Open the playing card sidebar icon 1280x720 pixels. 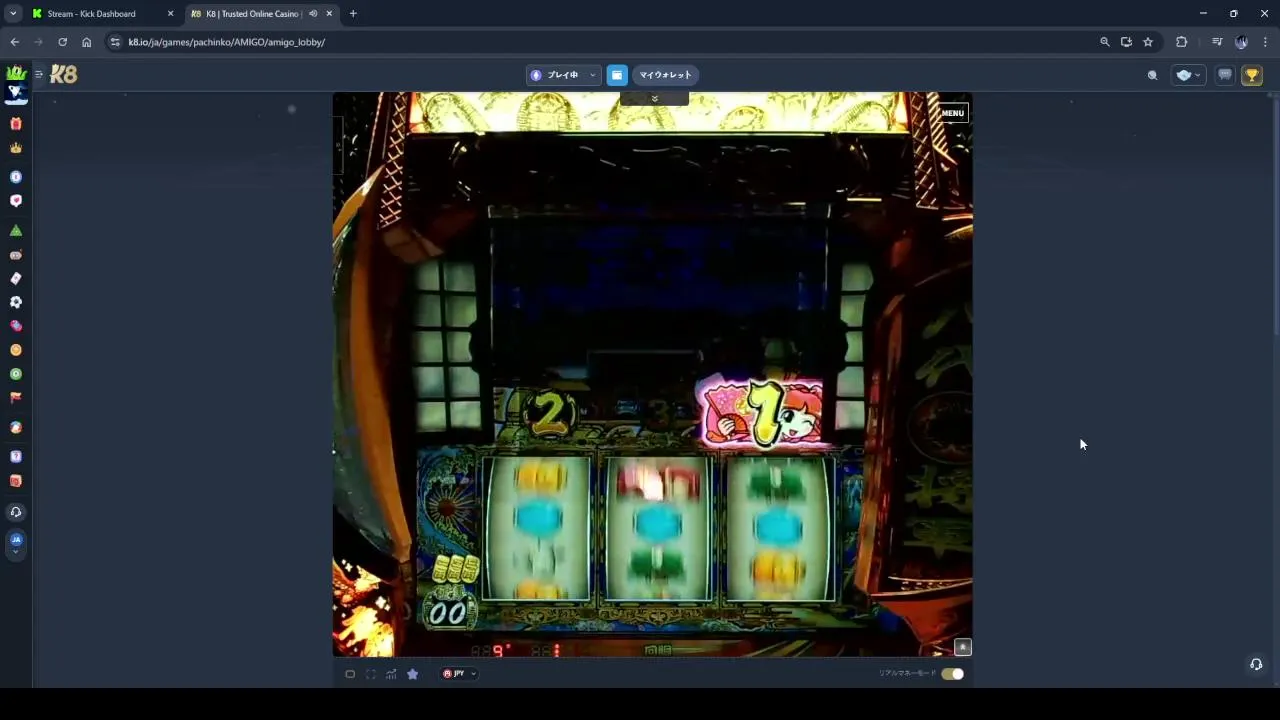point(15,279)
